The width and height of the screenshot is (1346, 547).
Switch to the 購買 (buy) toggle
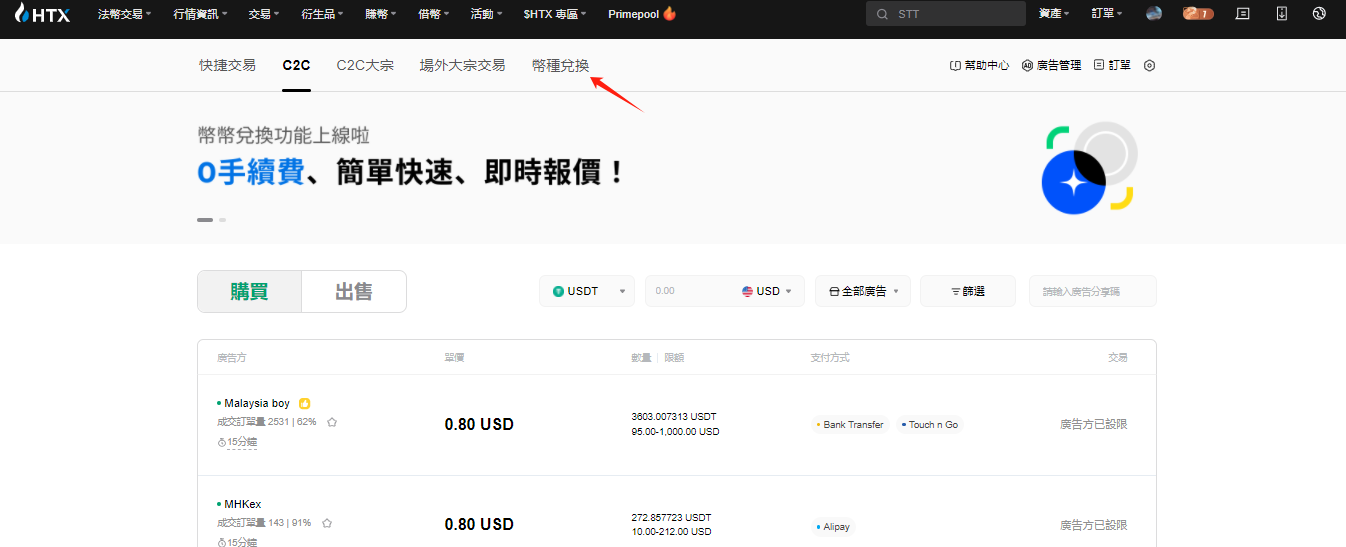[249, 291]
